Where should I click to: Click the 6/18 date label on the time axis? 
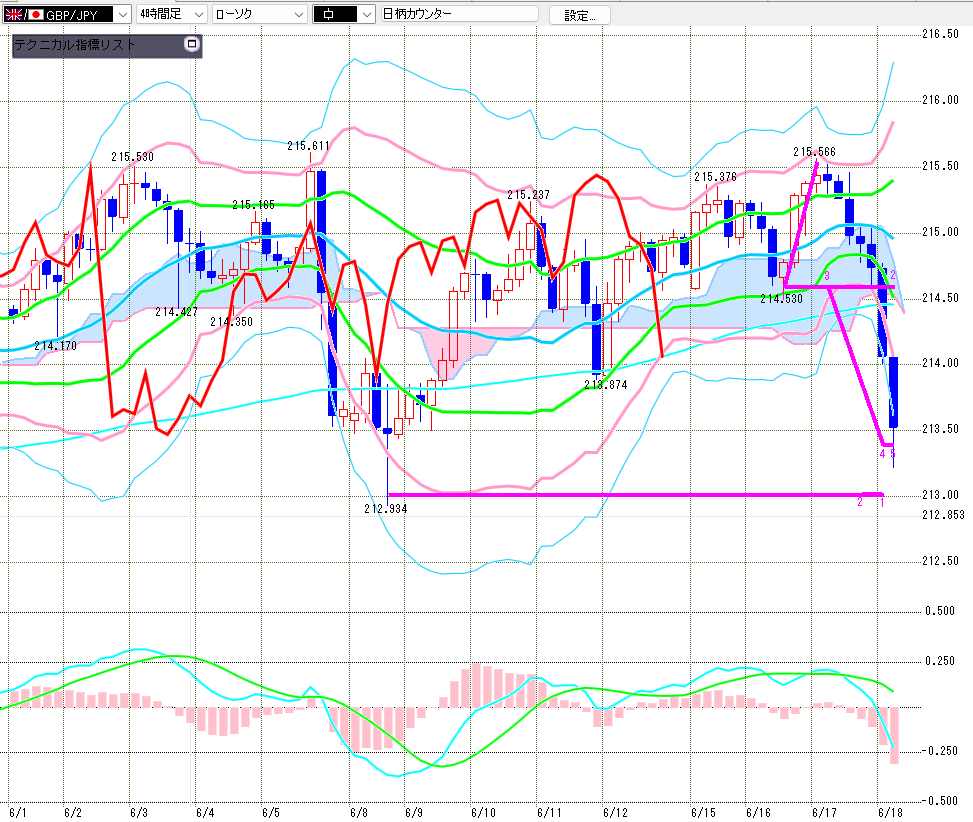pyautogui.click(x=890, y=813)
